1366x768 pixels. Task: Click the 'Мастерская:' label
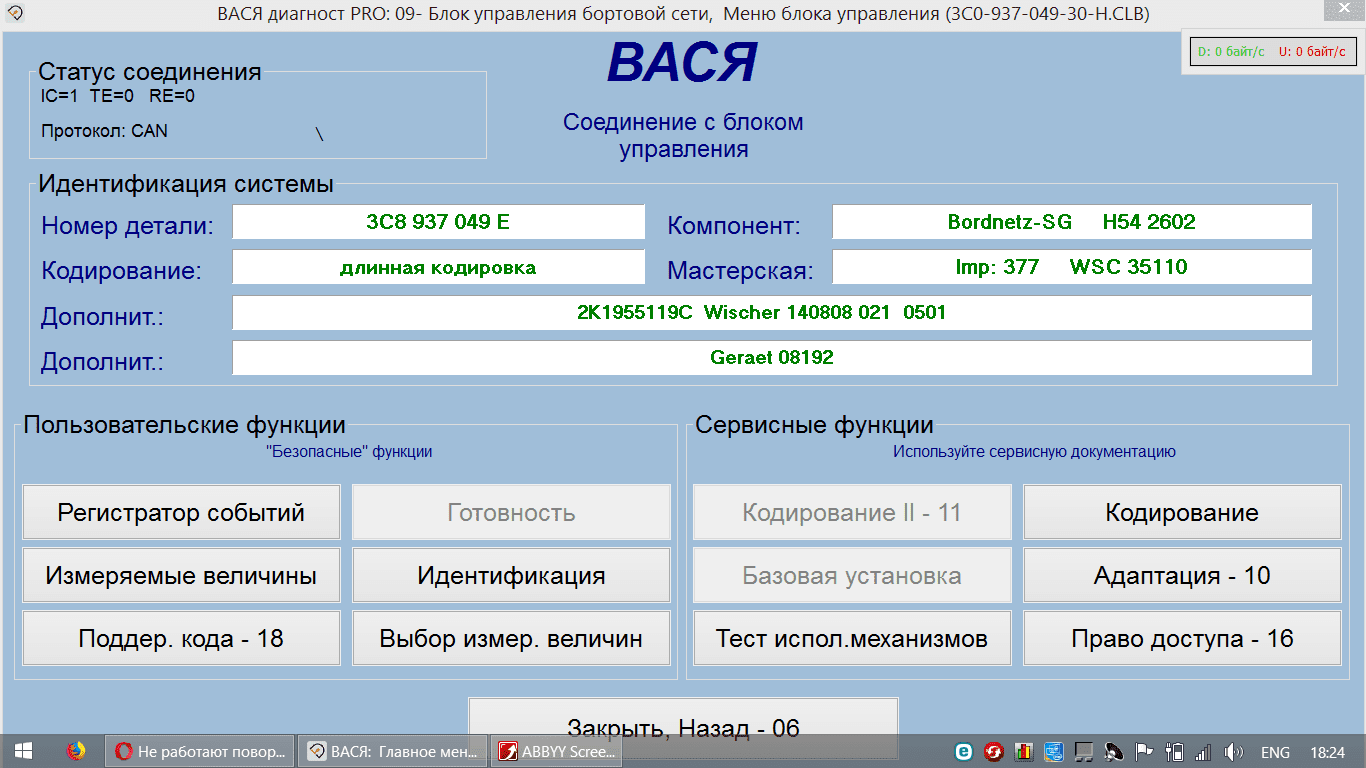[740, 271]
